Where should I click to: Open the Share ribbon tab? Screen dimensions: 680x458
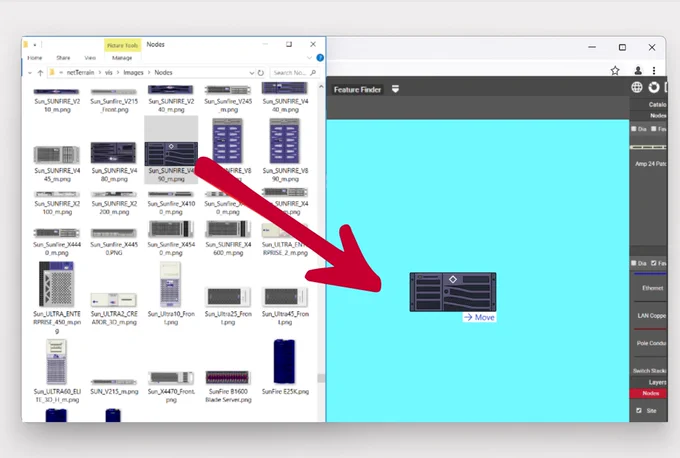coord(63,58)
